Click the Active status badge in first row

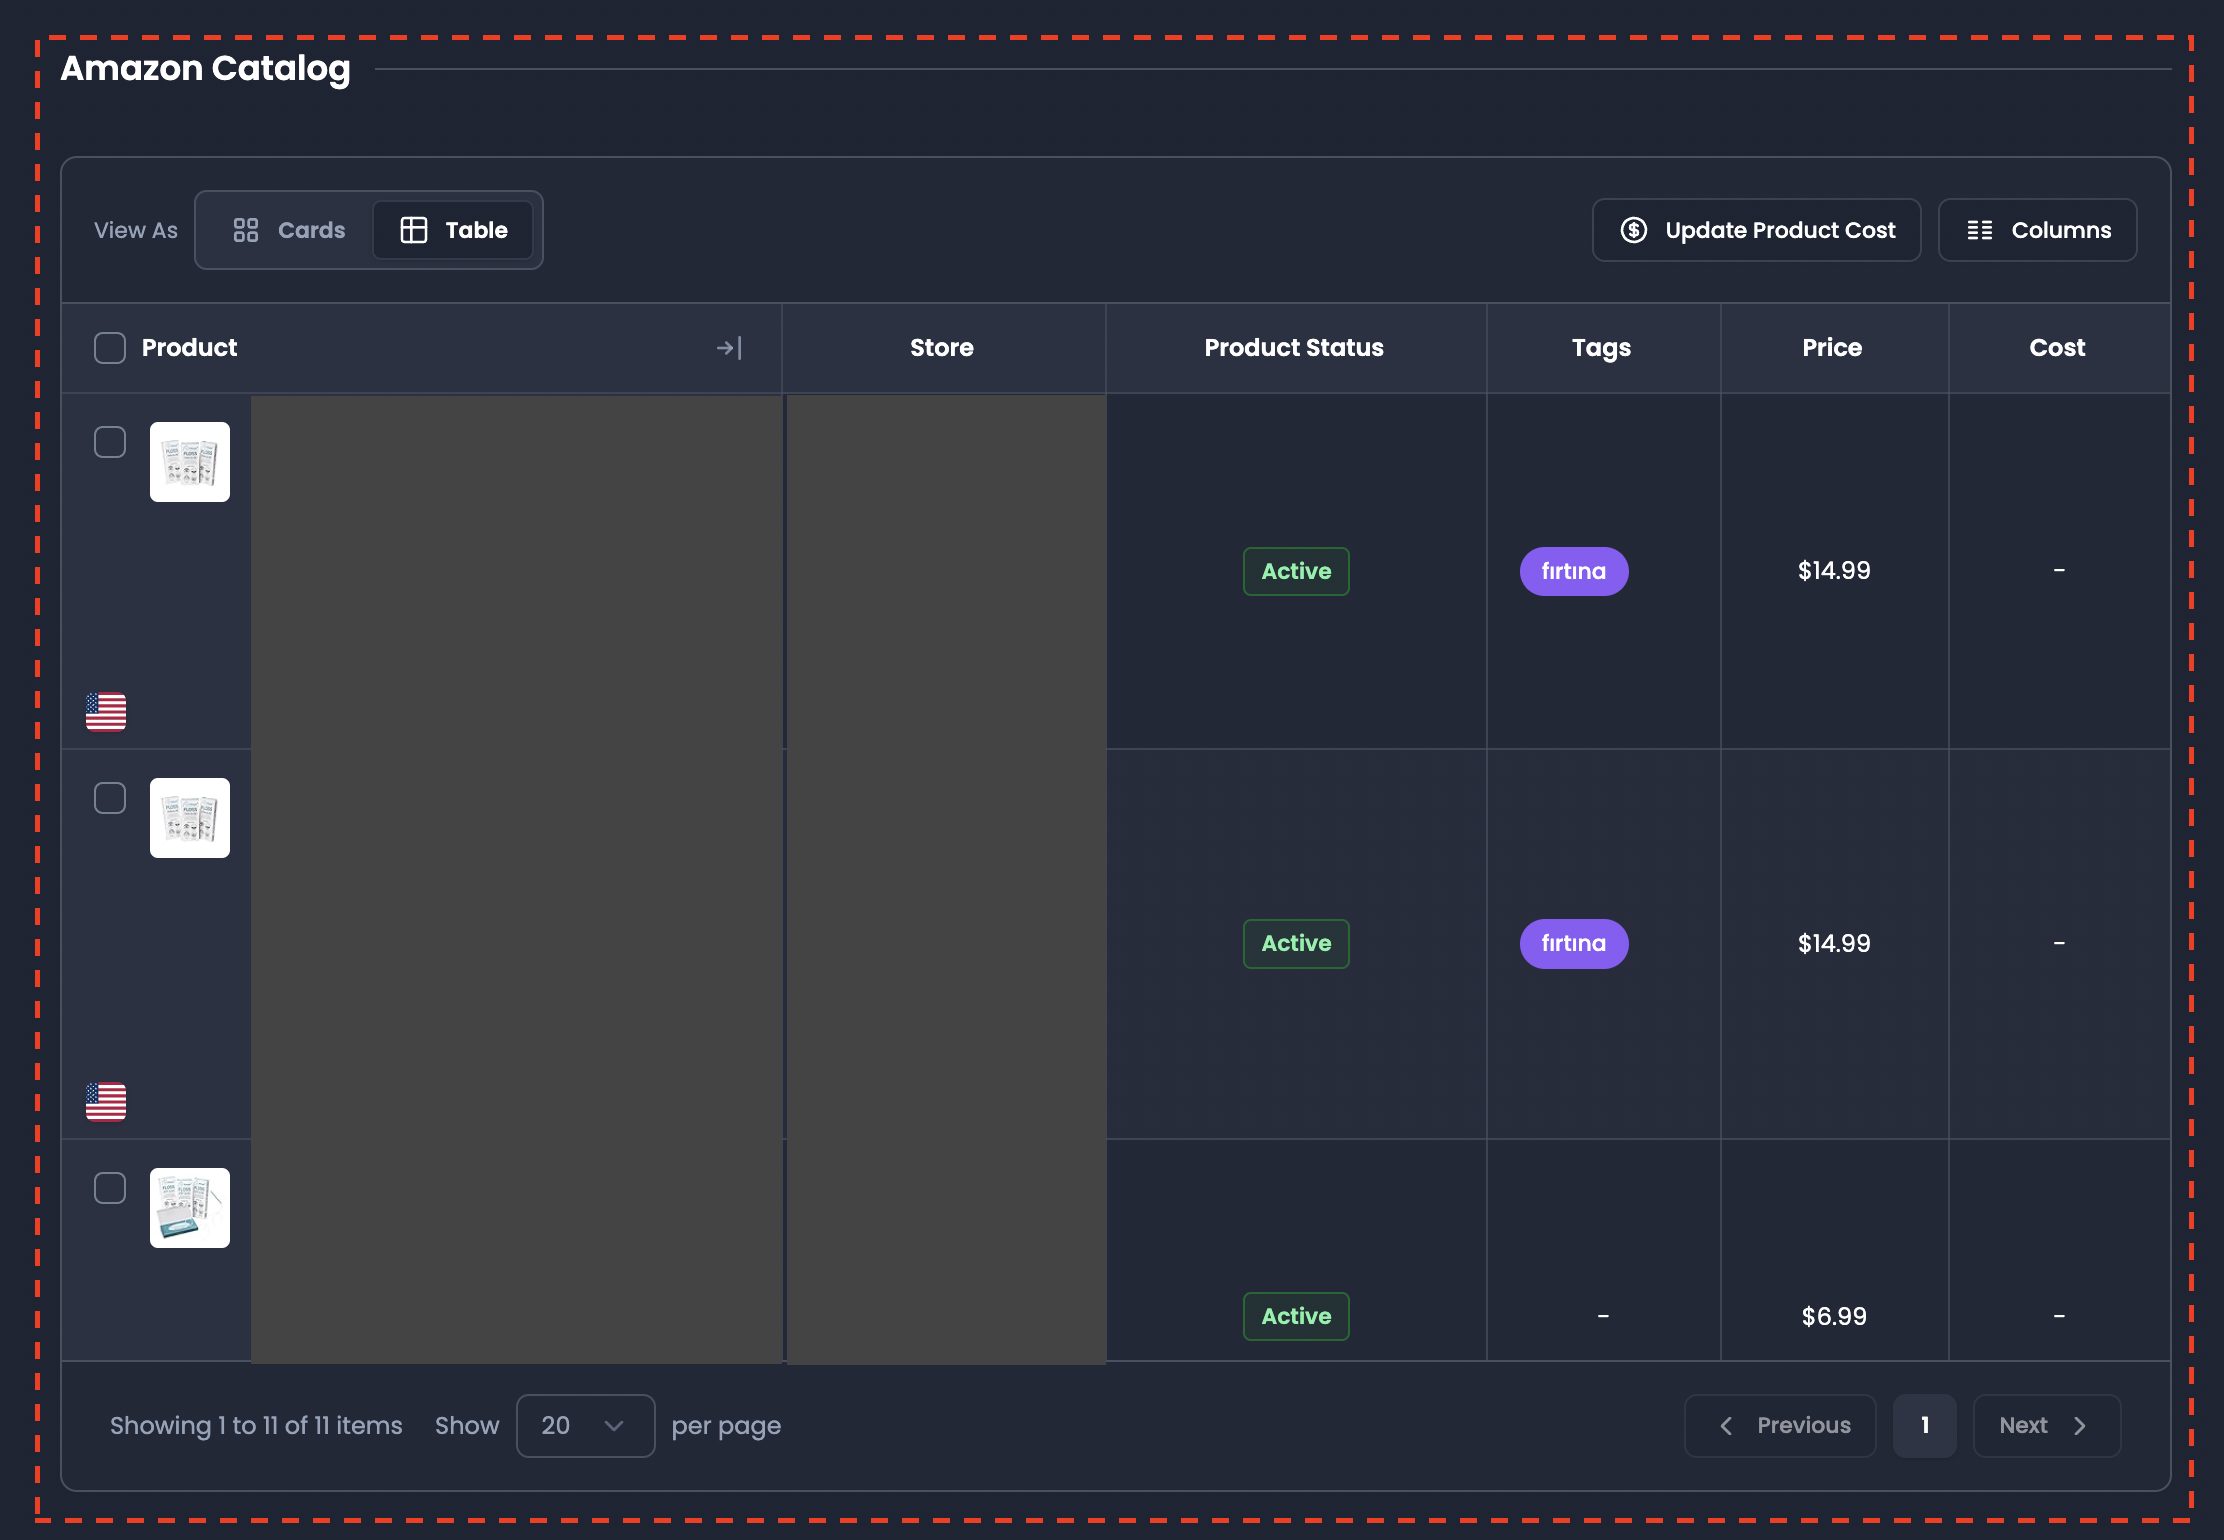pyautogui.click(x=1296, y=571)
